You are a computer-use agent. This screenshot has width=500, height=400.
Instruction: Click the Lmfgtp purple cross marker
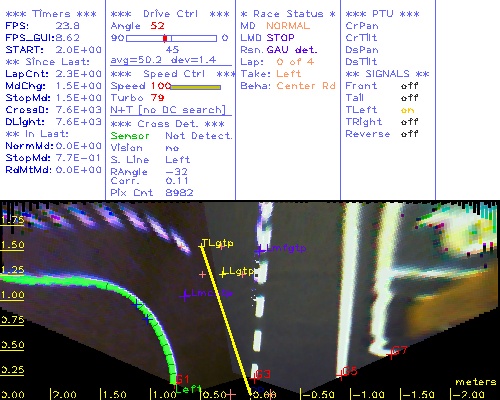tap(281, 249)
